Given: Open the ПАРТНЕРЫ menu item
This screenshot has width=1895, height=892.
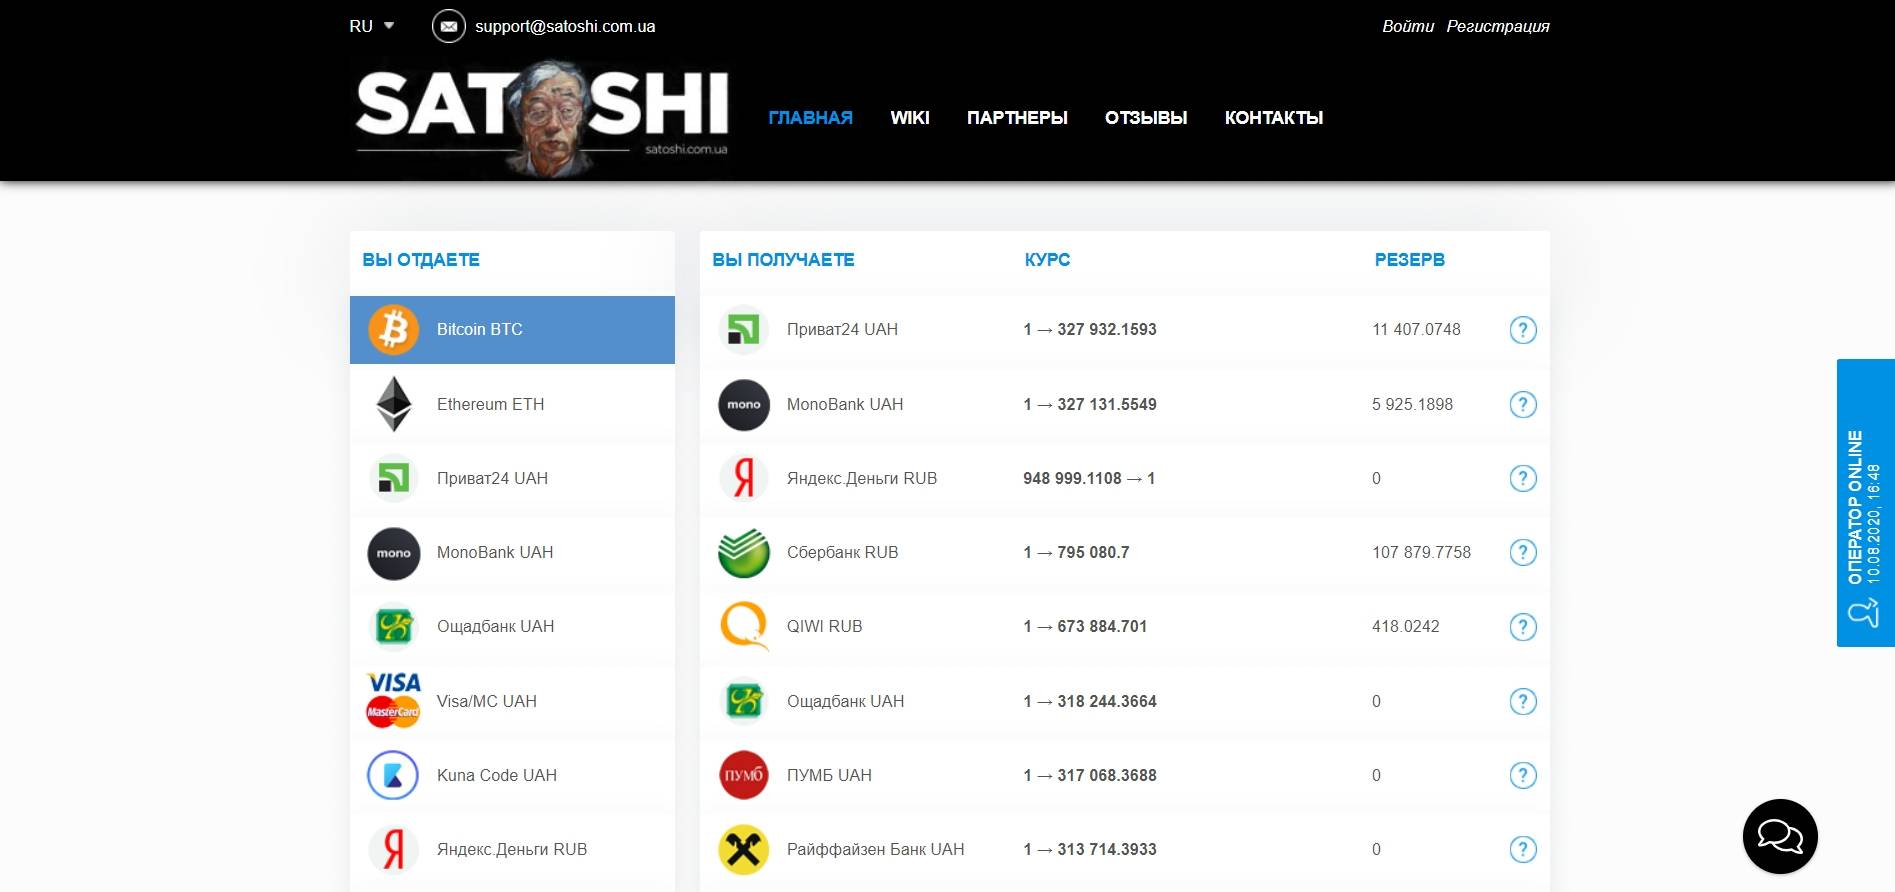Looking at the screenshot, I should tap(1017, 118).
